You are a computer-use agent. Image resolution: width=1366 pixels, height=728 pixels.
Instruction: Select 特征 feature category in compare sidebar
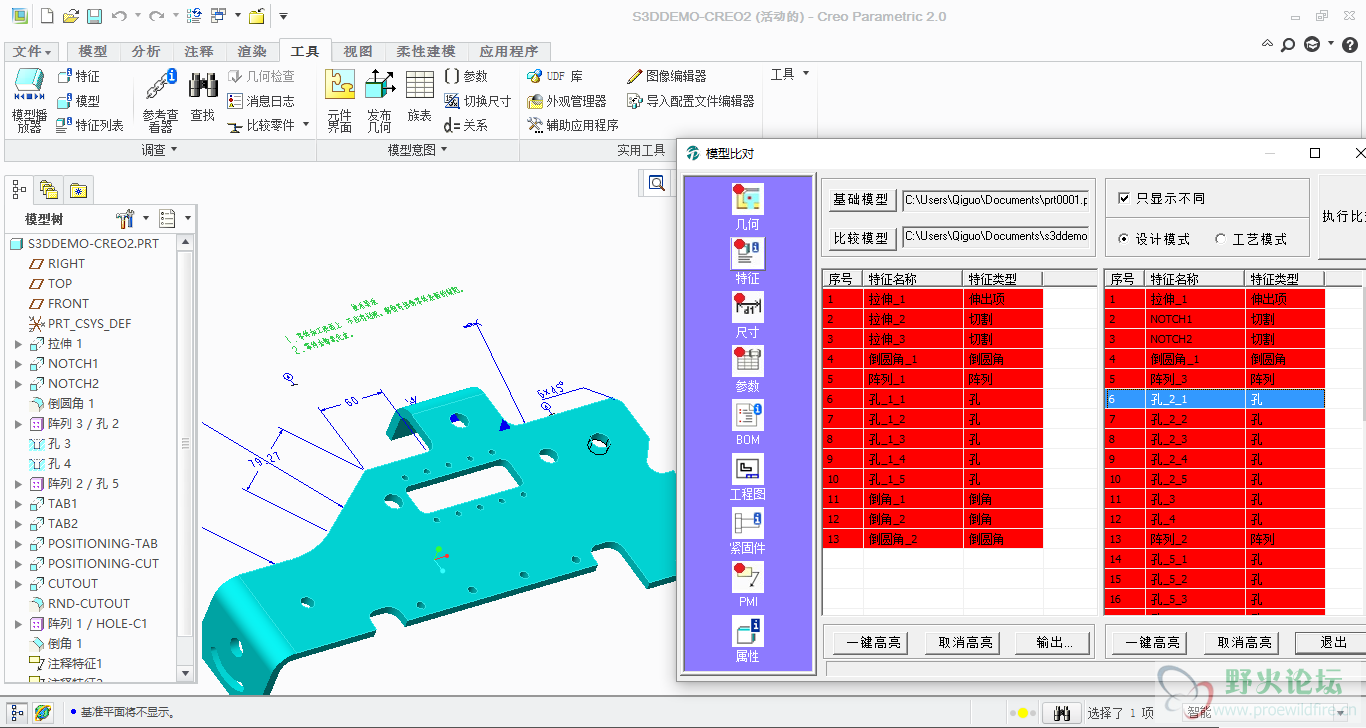[747, 261]
